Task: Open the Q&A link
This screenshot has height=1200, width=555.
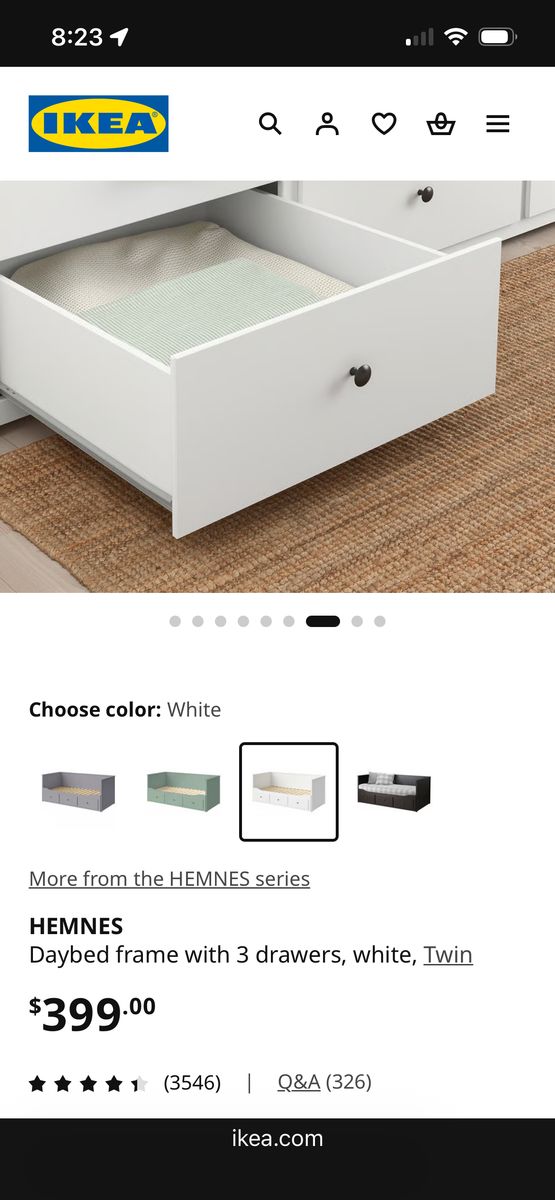Action: pos(299,1082)
